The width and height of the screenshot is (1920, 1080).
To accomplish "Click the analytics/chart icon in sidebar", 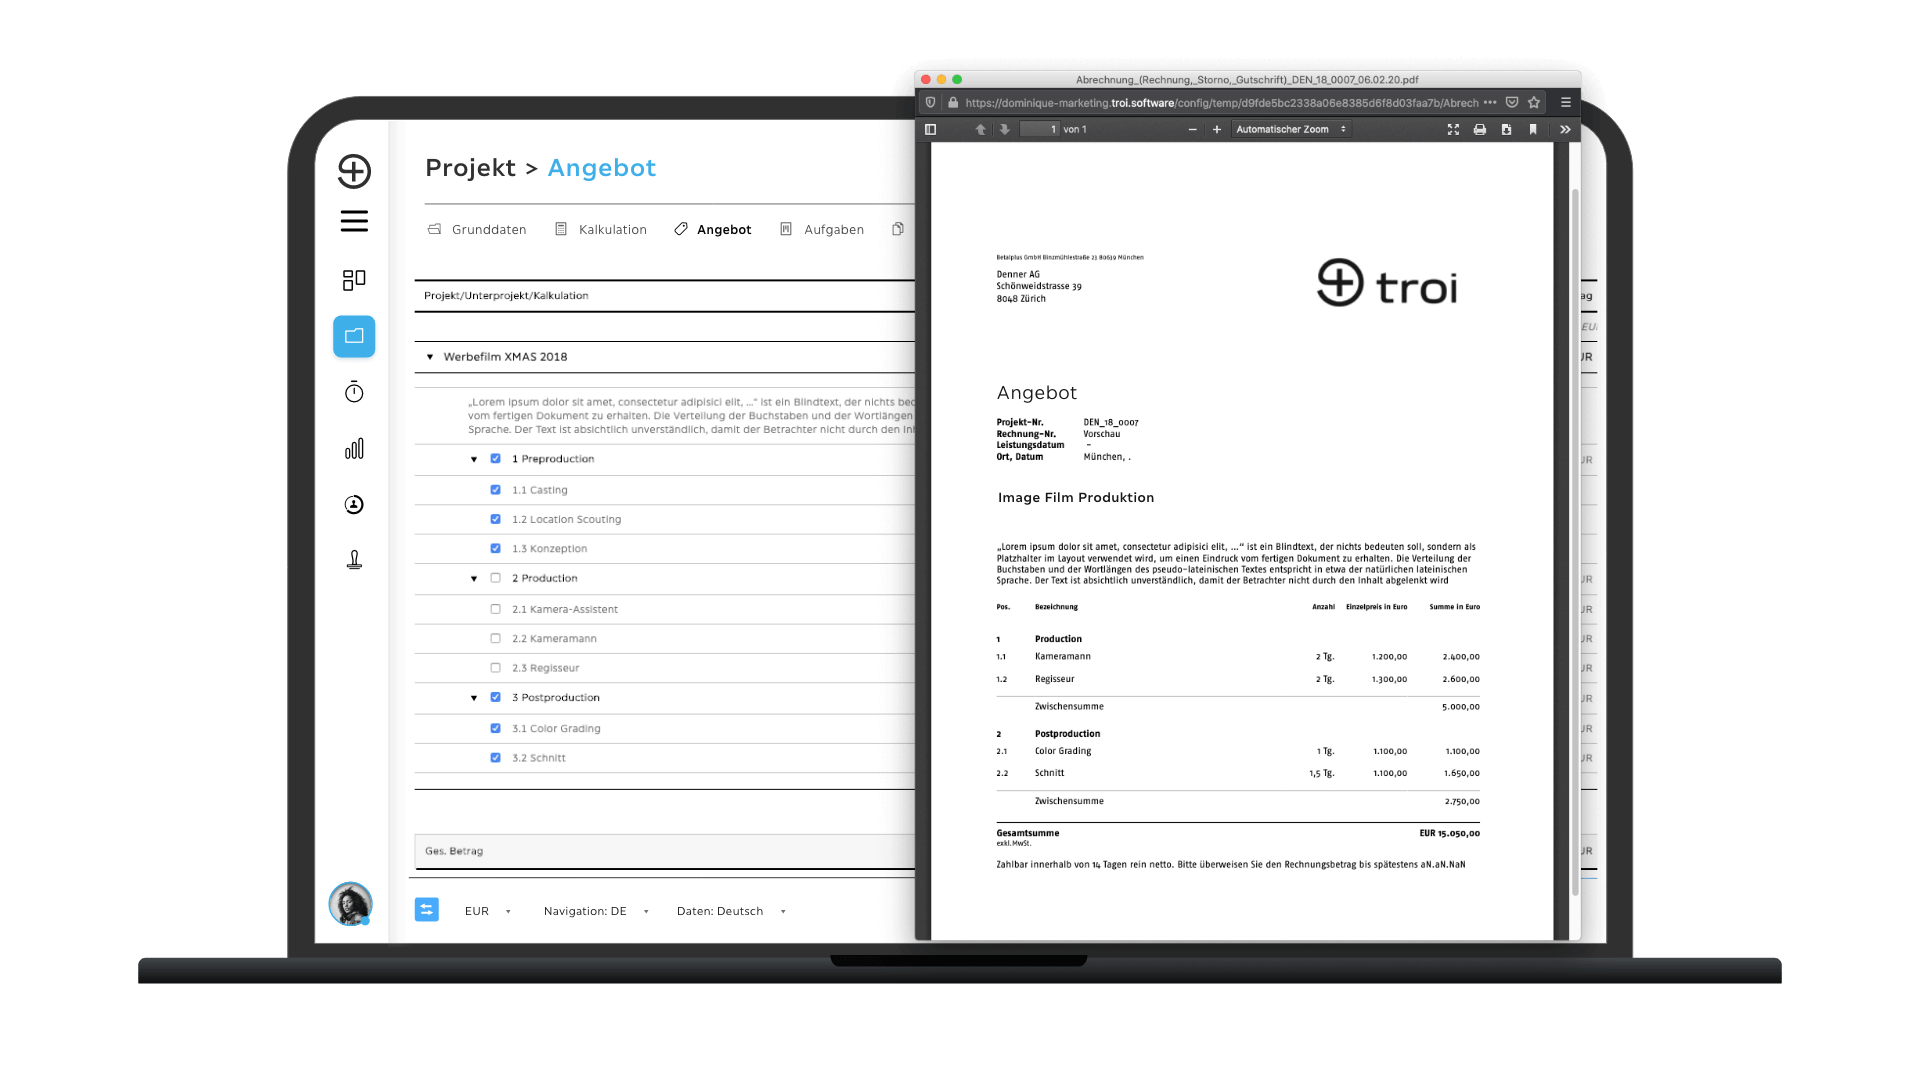I will click(x=353, y=448).
